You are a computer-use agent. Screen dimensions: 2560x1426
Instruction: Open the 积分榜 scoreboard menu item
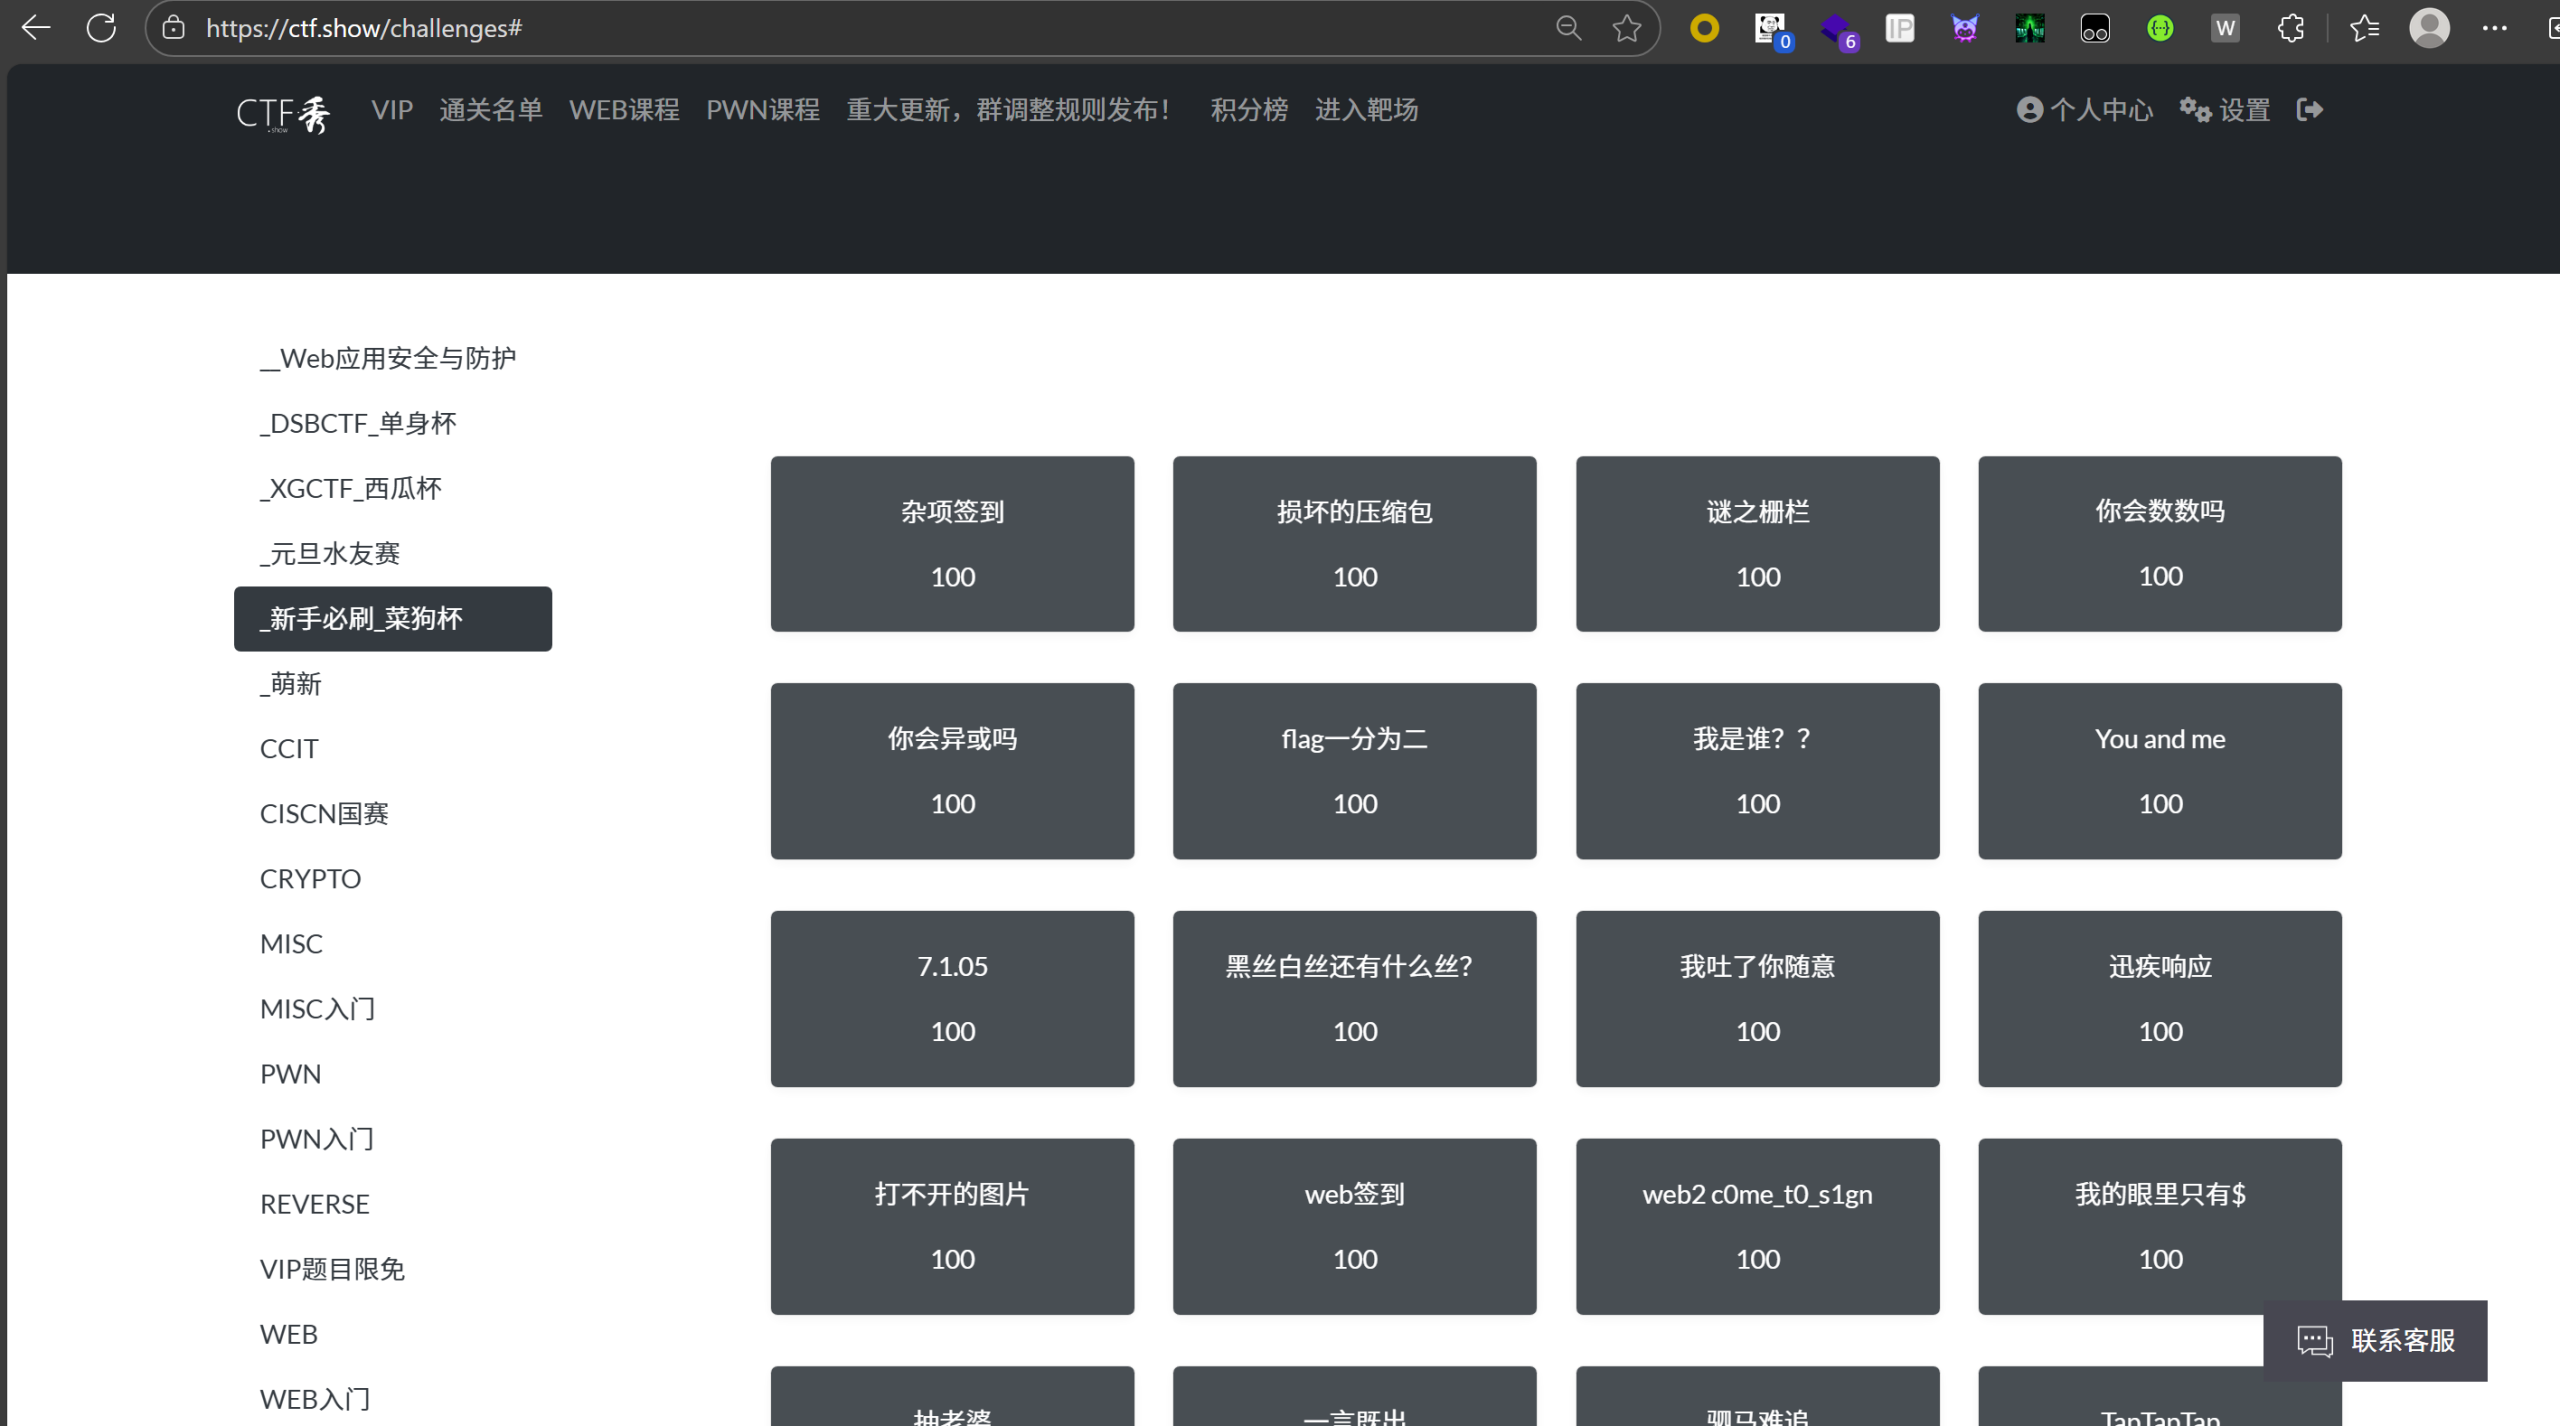pos(1249,110)
